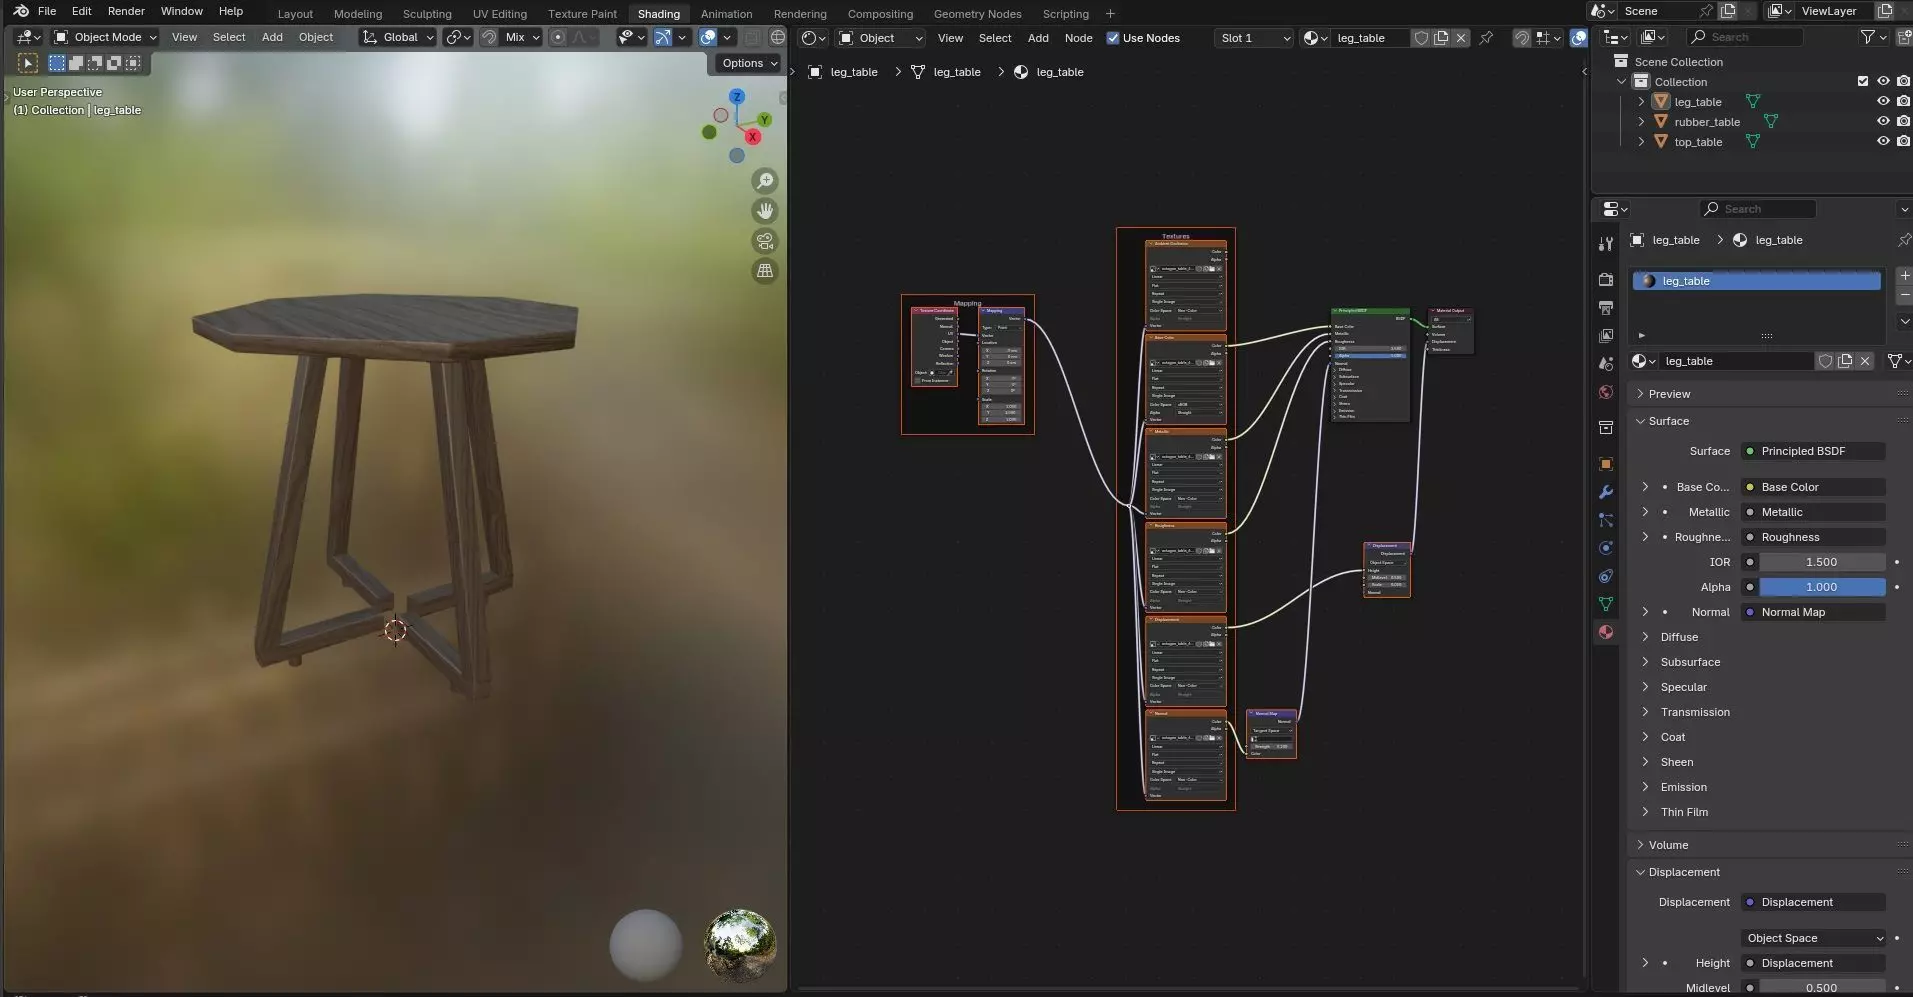
Task: Open the Slot 1 material slot dropdown
Action: point(1254,38)
